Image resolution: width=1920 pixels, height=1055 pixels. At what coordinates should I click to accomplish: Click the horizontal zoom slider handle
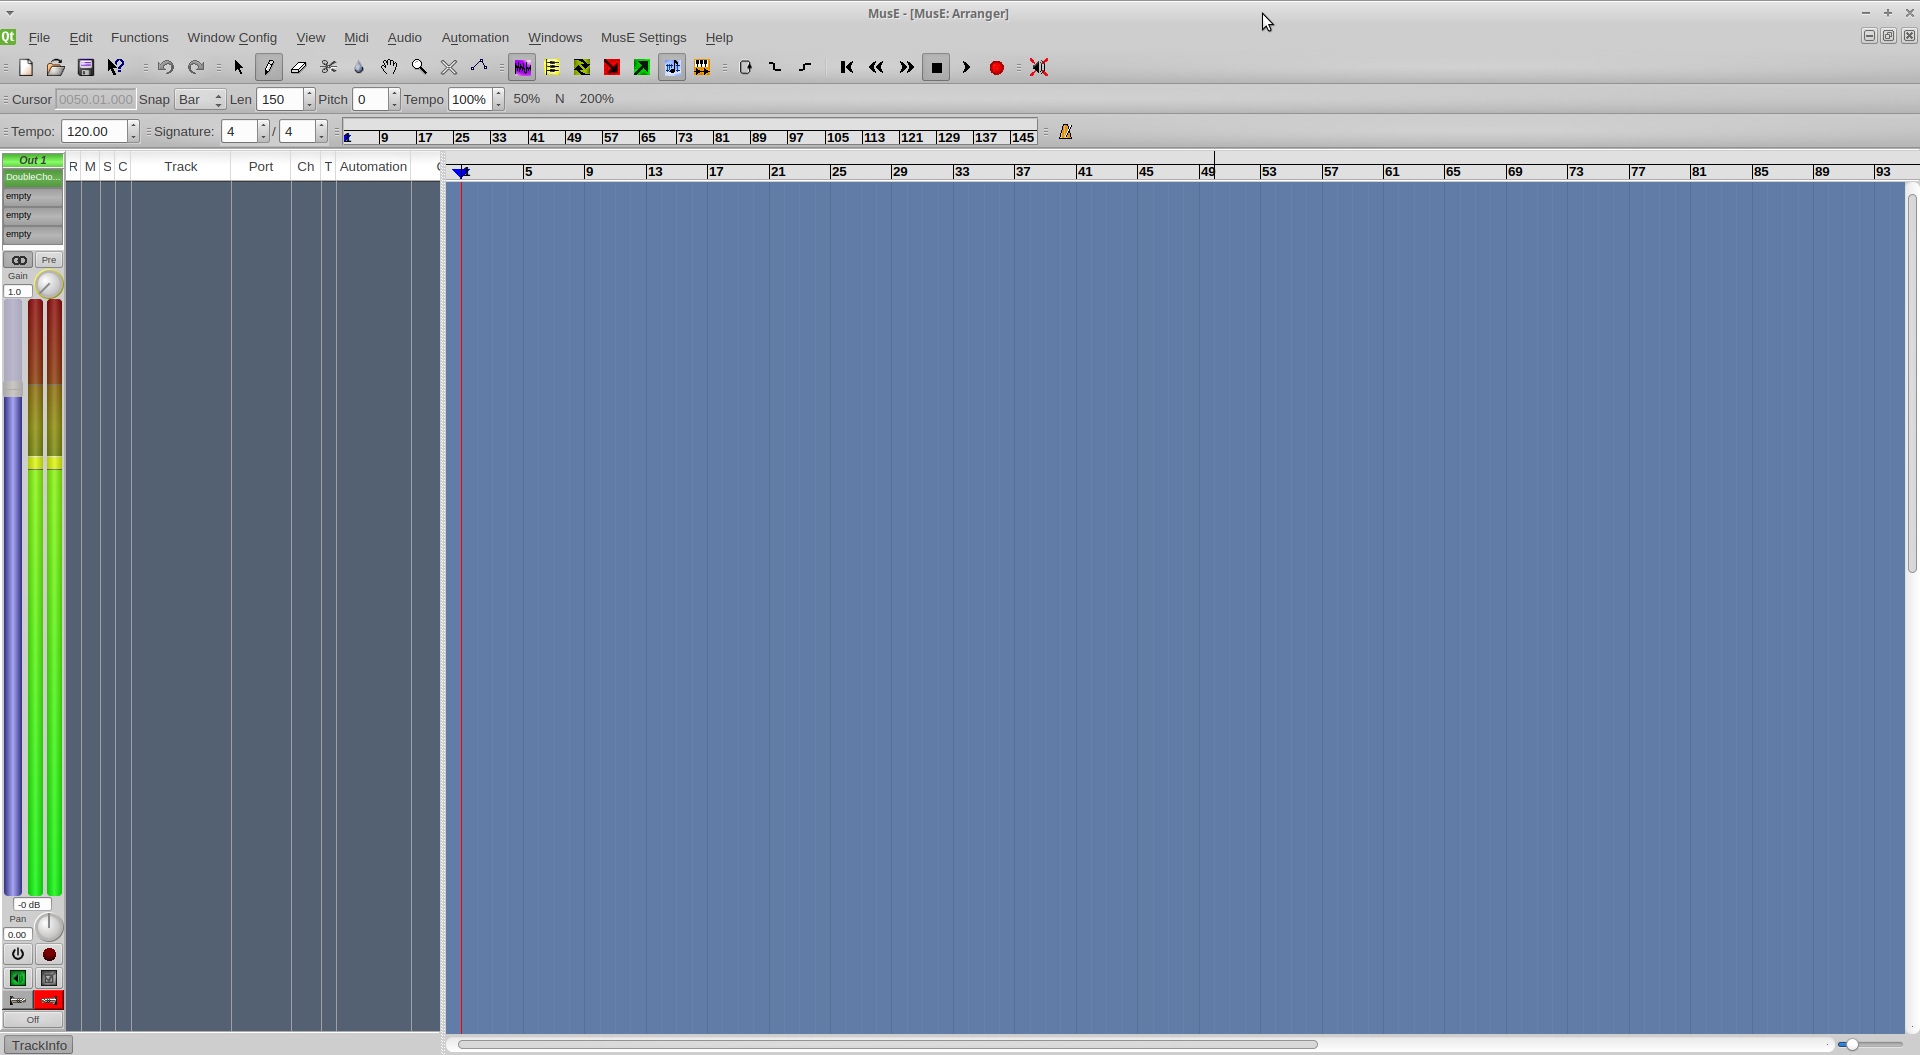point(1852,1044)
